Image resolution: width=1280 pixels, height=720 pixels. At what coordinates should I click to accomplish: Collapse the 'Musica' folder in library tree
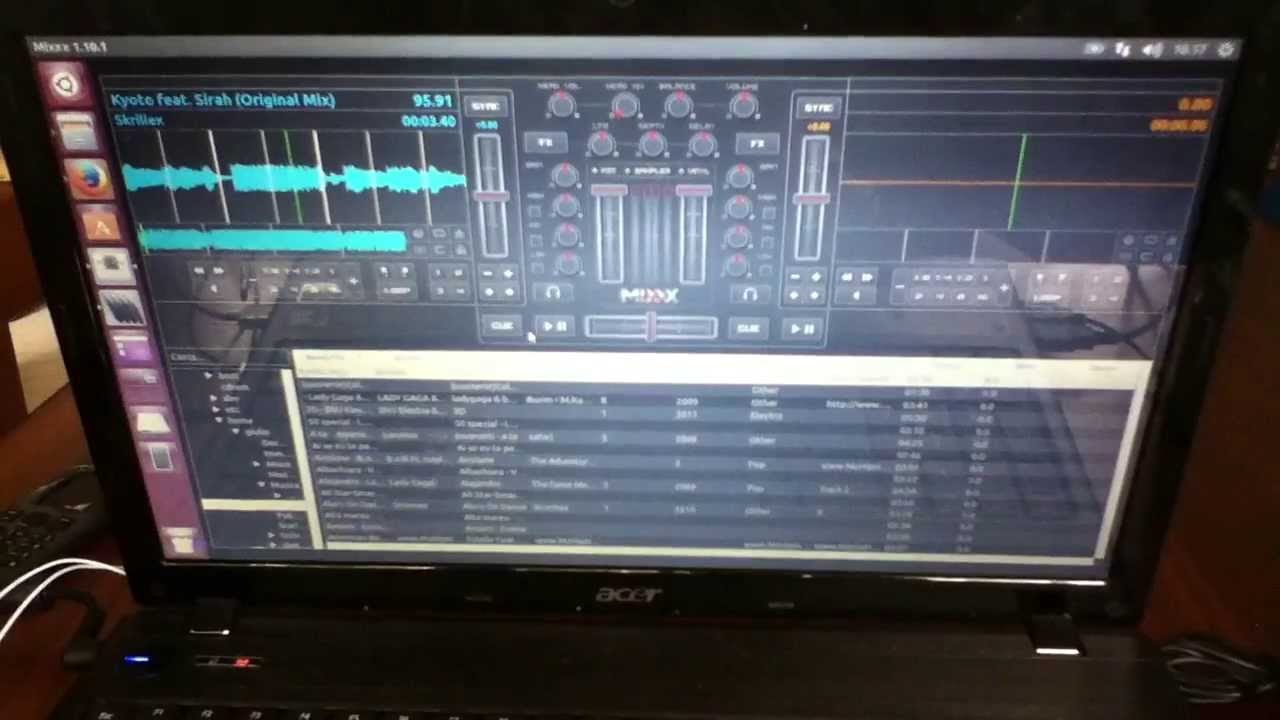pos(261,485)
